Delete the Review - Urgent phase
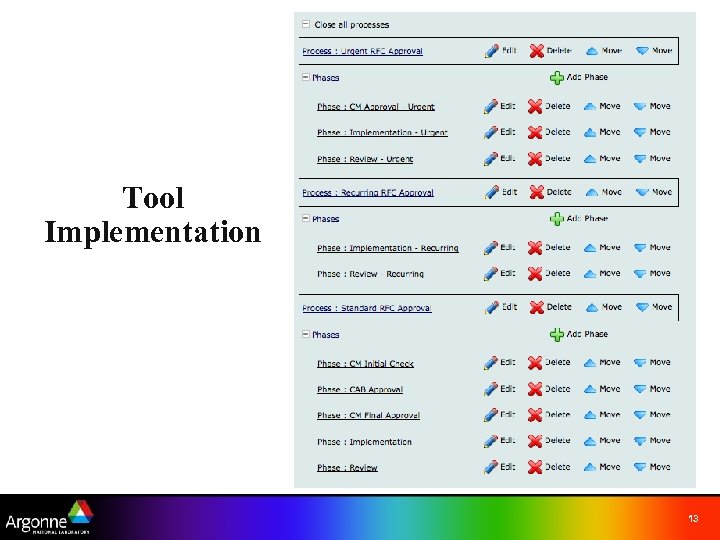720x540 pixels. tap(549, 158)
